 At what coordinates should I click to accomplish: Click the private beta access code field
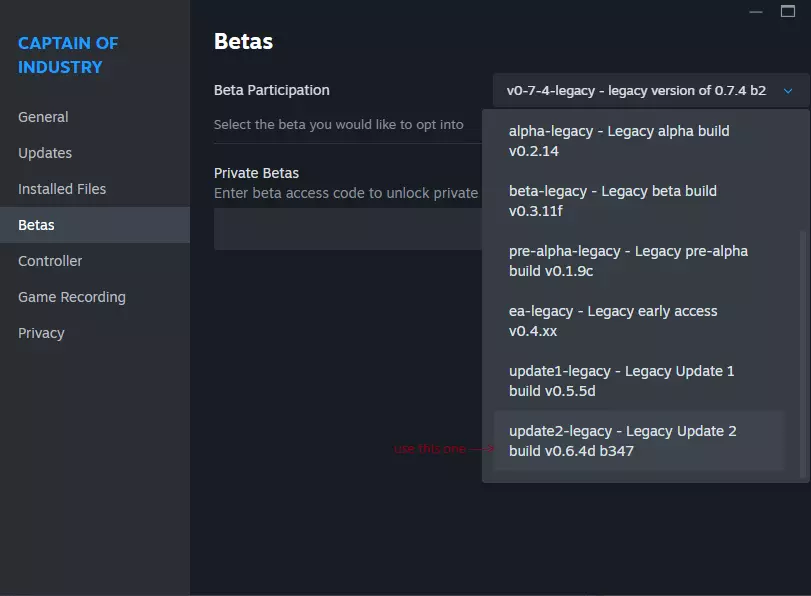point(347,229)
